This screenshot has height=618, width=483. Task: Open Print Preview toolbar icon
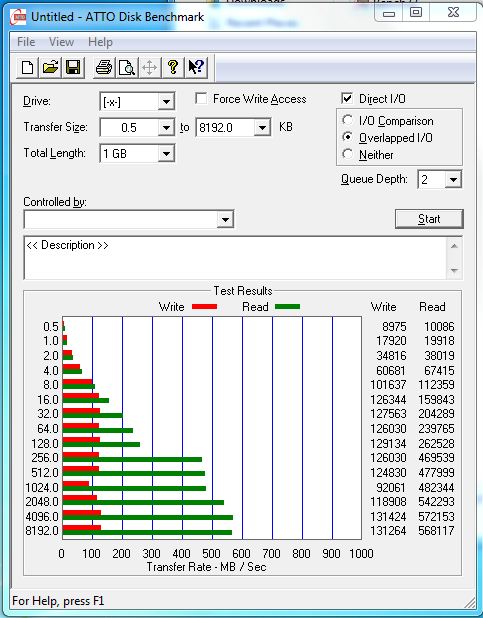click(127, 67)
